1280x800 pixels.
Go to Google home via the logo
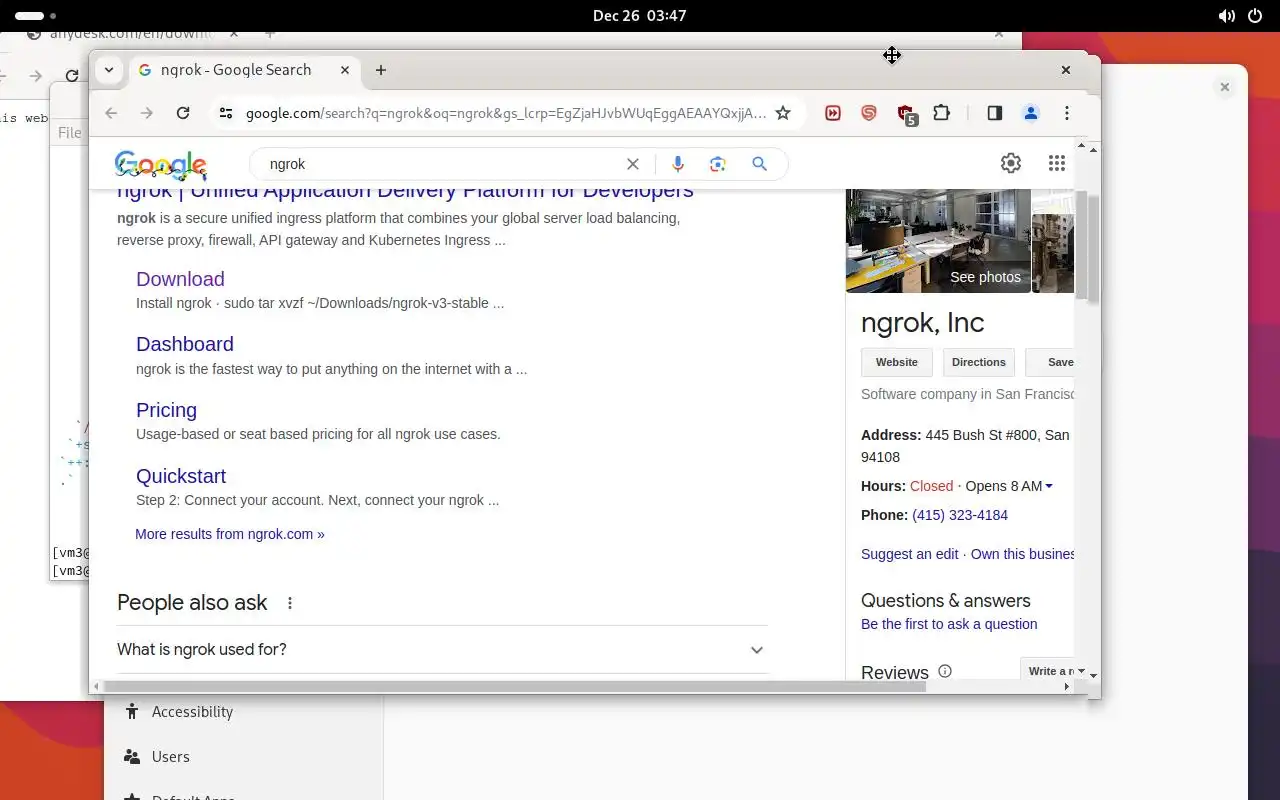pos(161,165)
